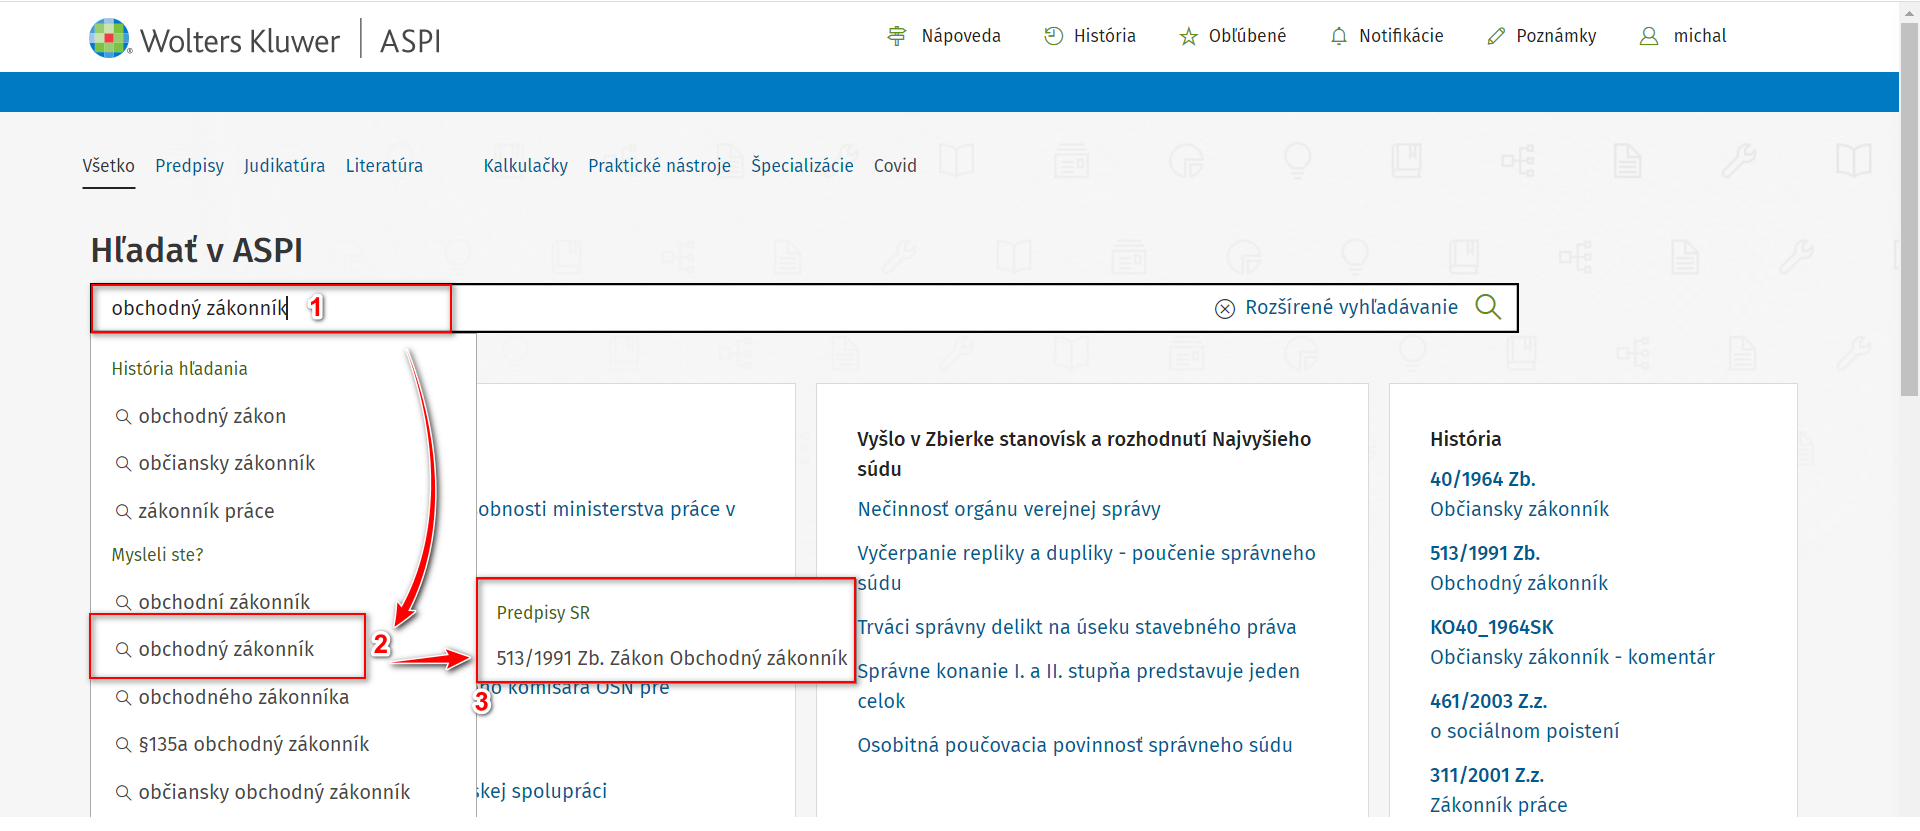Open the Notifikácie bell icon

pos(1338,36)
